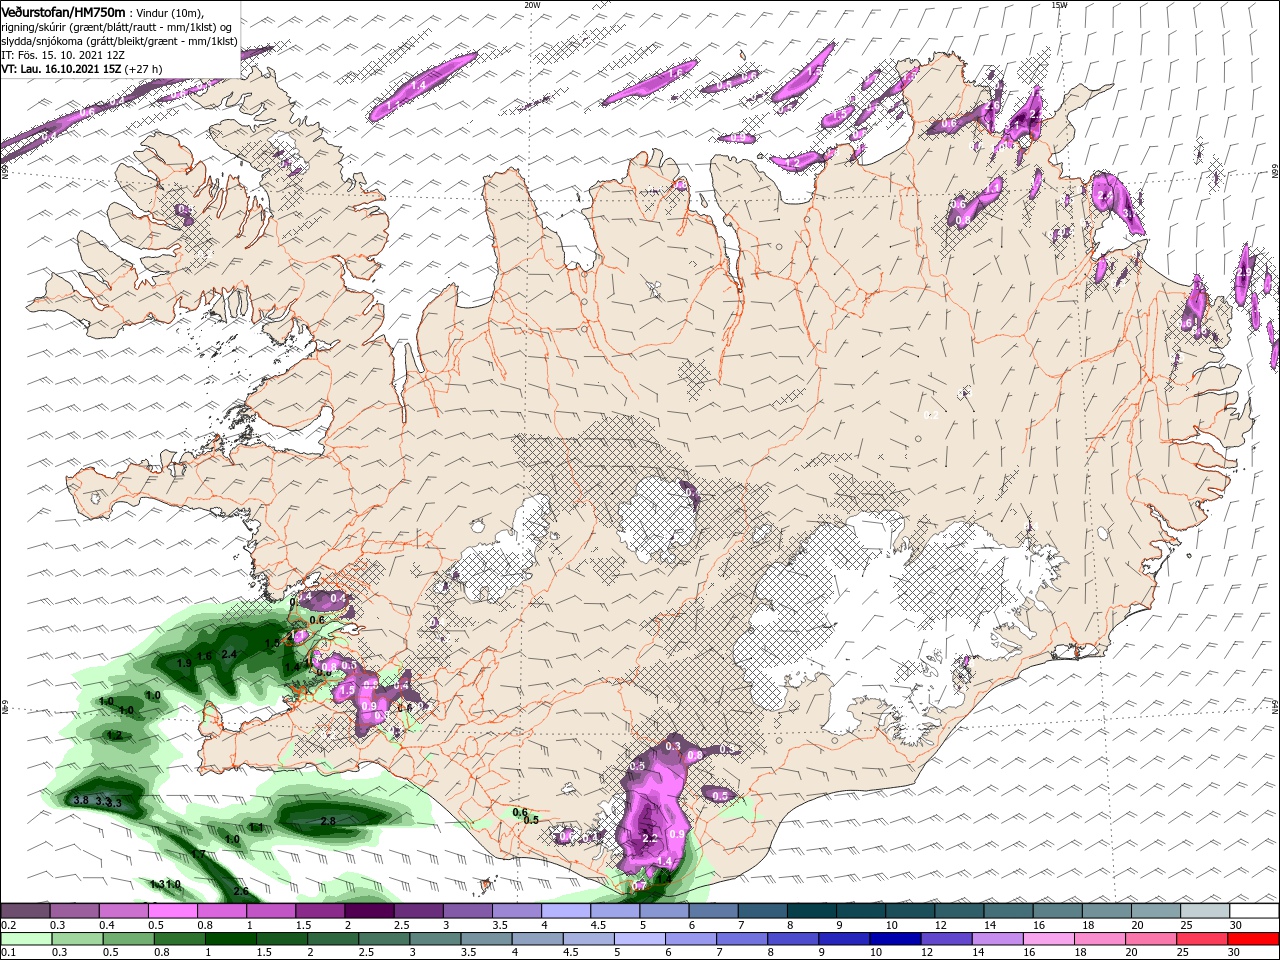Screen dimensions: 1280x960
Task: Click the '20W' longitude label
Action: (532, 5)
